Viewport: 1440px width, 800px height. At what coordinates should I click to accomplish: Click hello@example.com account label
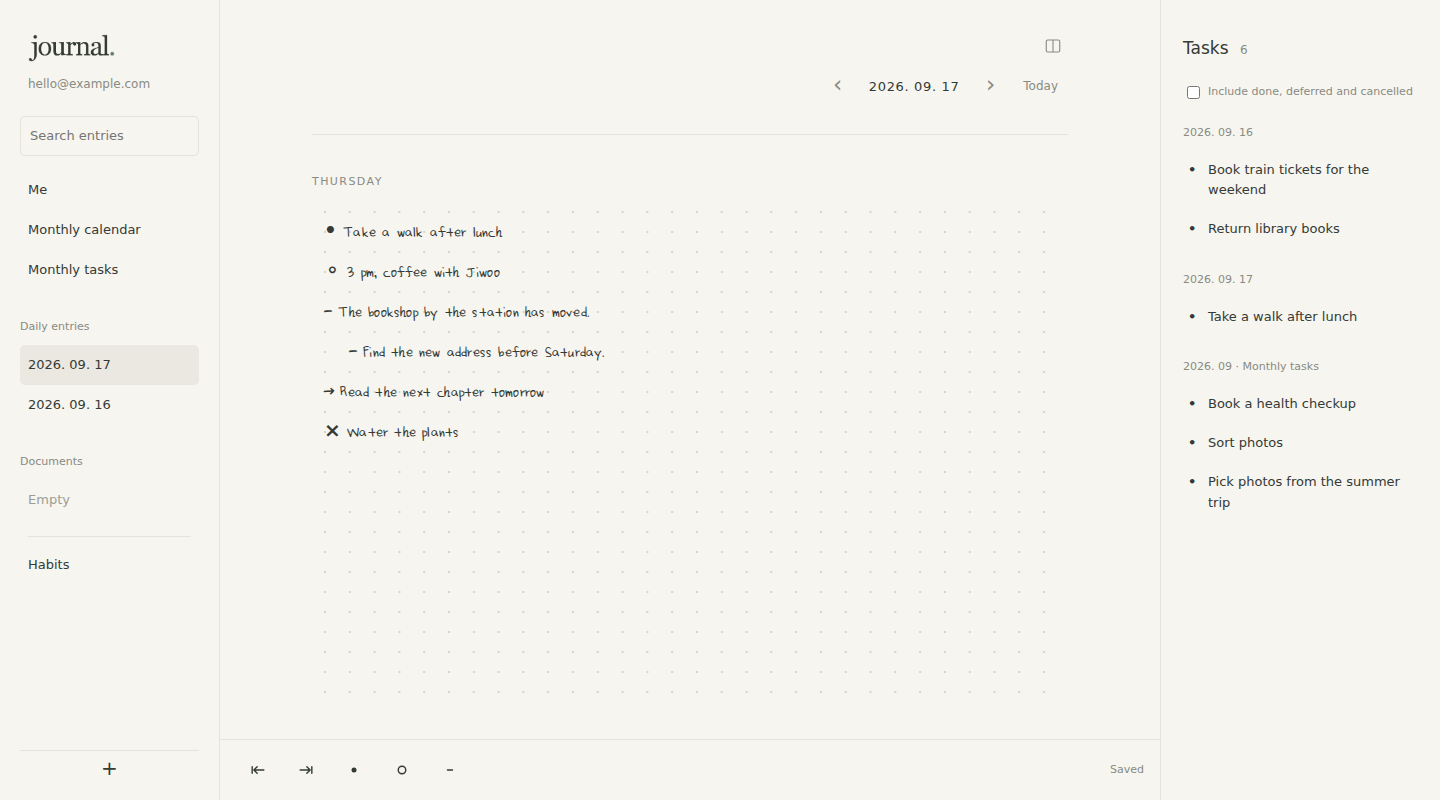[x=89, y=84]
